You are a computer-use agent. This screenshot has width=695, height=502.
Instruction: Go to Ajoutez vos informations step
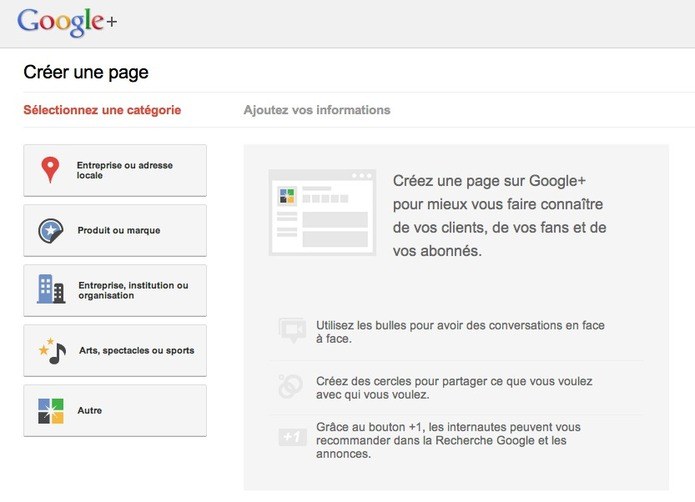pos(317,110)
